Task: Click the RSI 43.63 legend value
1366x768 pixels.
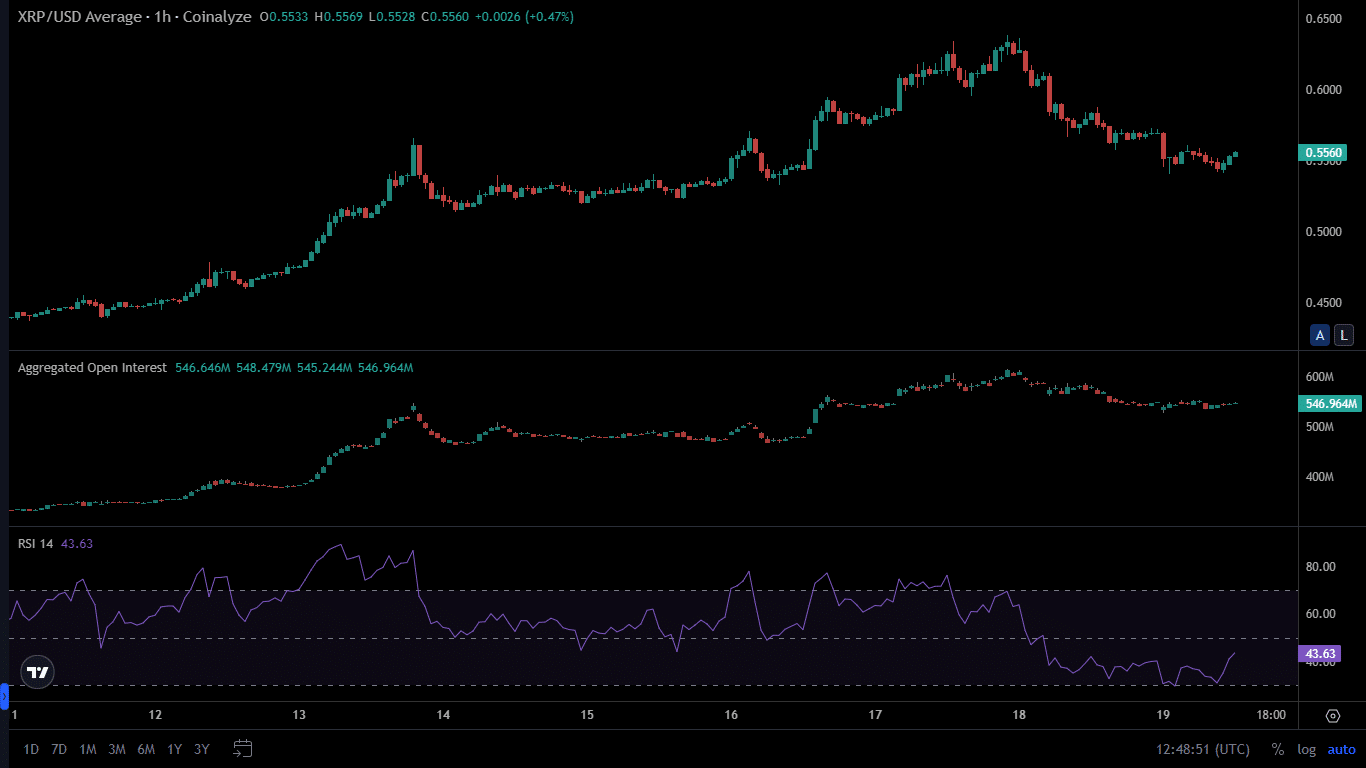Action: click(x=77, y=543)
